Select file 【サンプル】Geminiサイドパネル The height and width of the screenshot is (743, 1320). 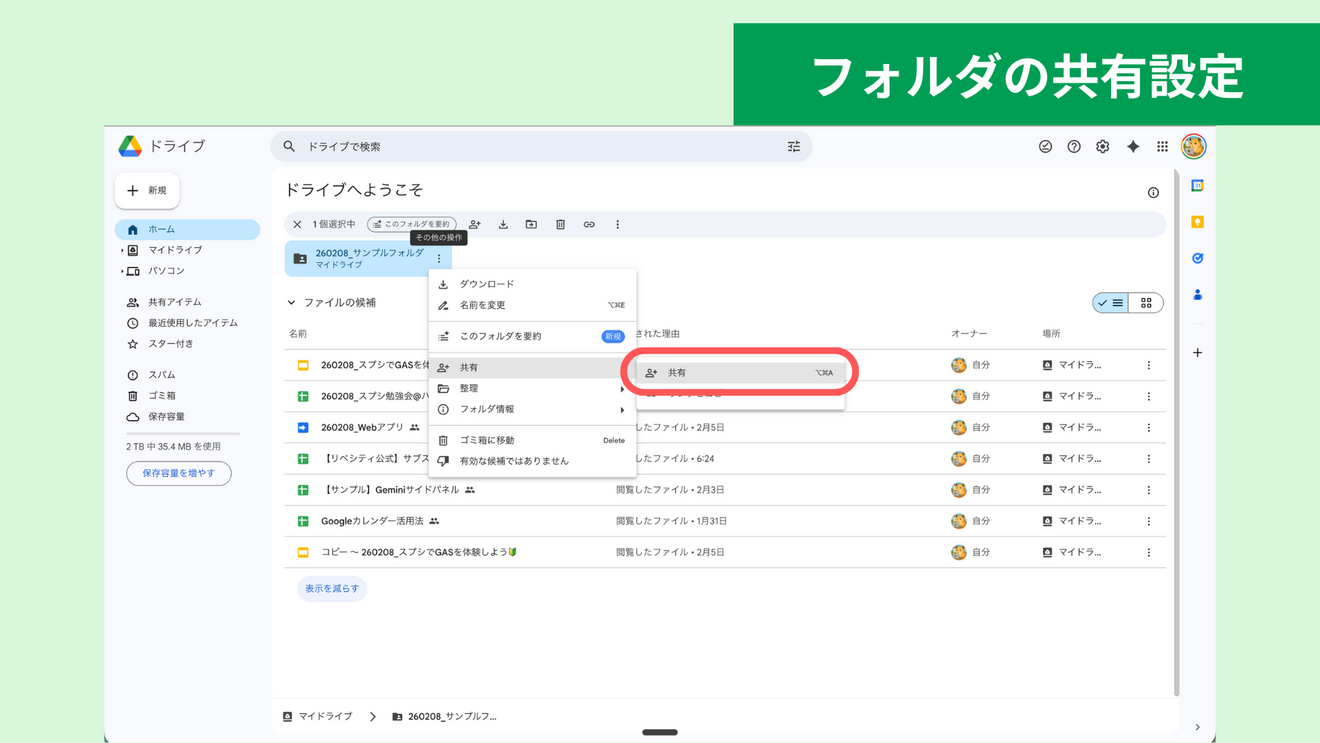(x=725, y=490)
